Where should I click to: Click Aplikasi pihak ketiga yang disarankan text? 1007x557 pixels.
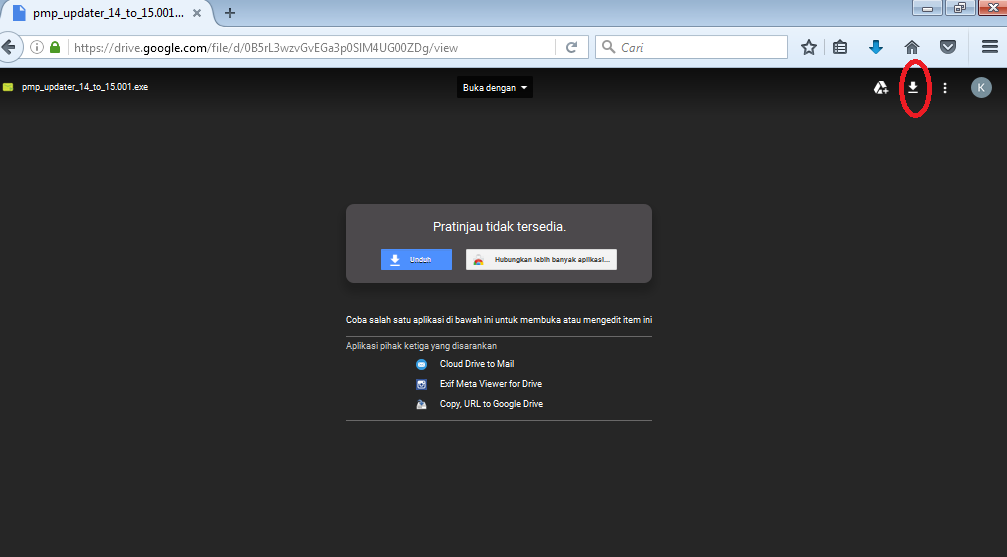(421, 346)
